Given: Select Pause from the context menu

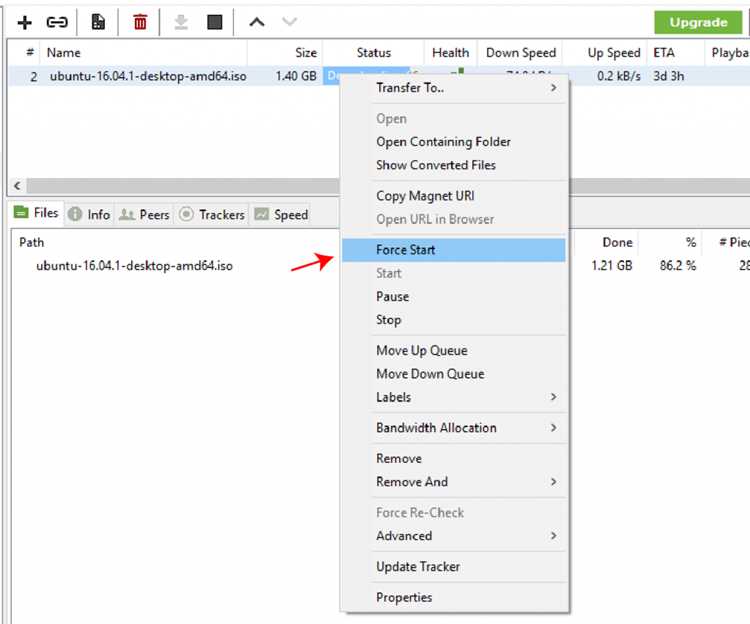Looking at the screenshot, I should point(453,297).
